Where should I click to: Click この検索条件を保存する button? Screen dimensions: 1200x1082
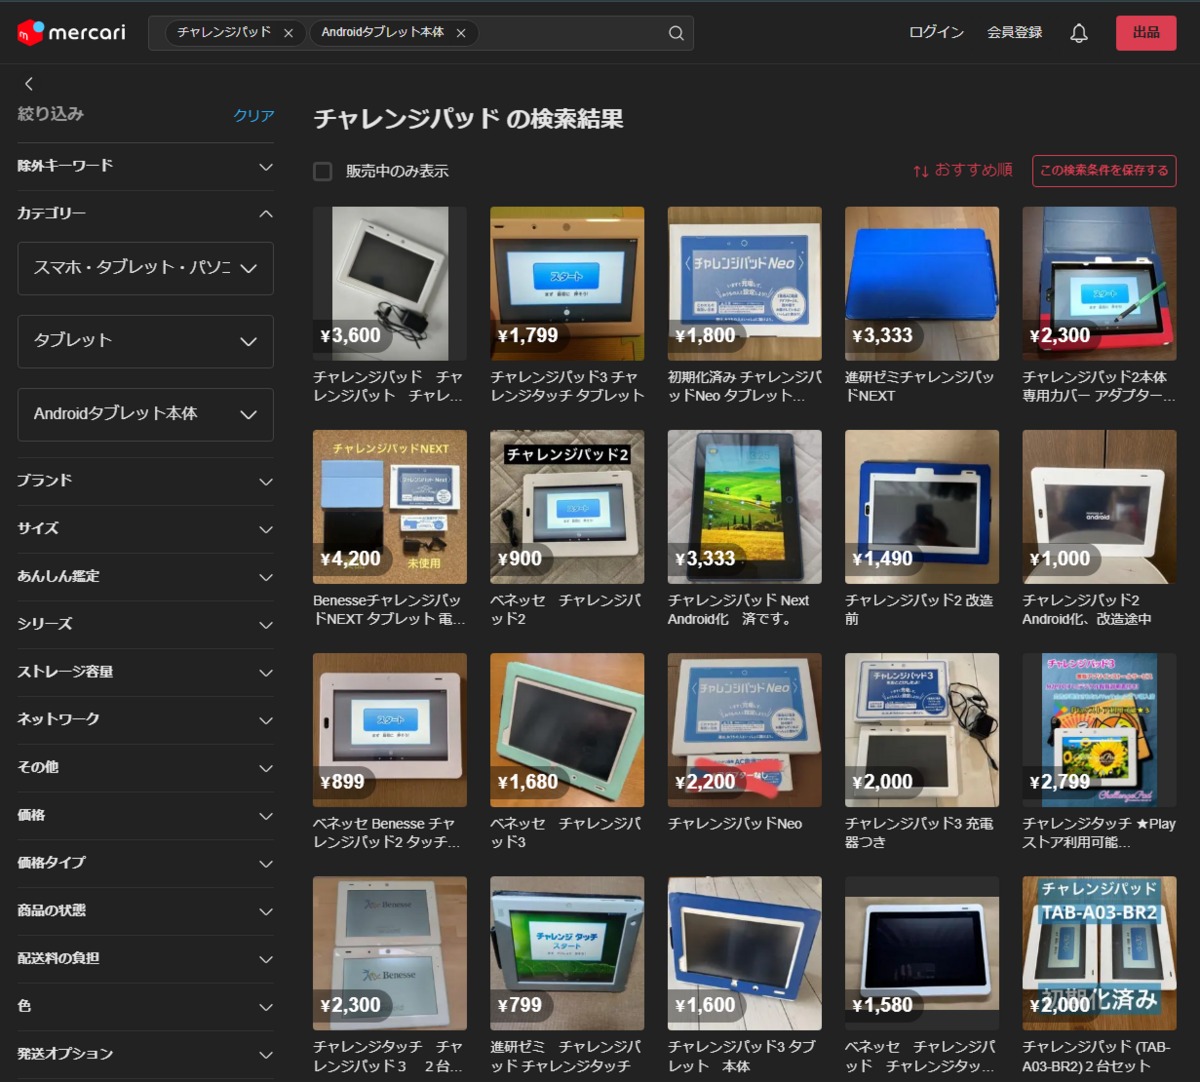[1104, 171]
